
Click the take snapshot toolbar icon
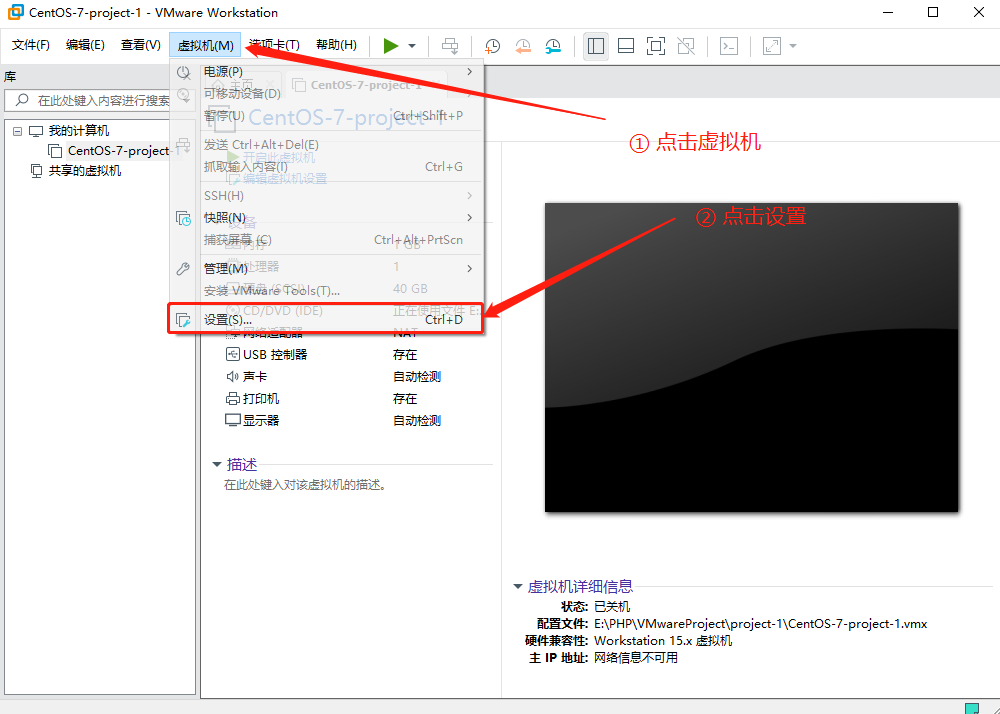(x=492, y=46)
